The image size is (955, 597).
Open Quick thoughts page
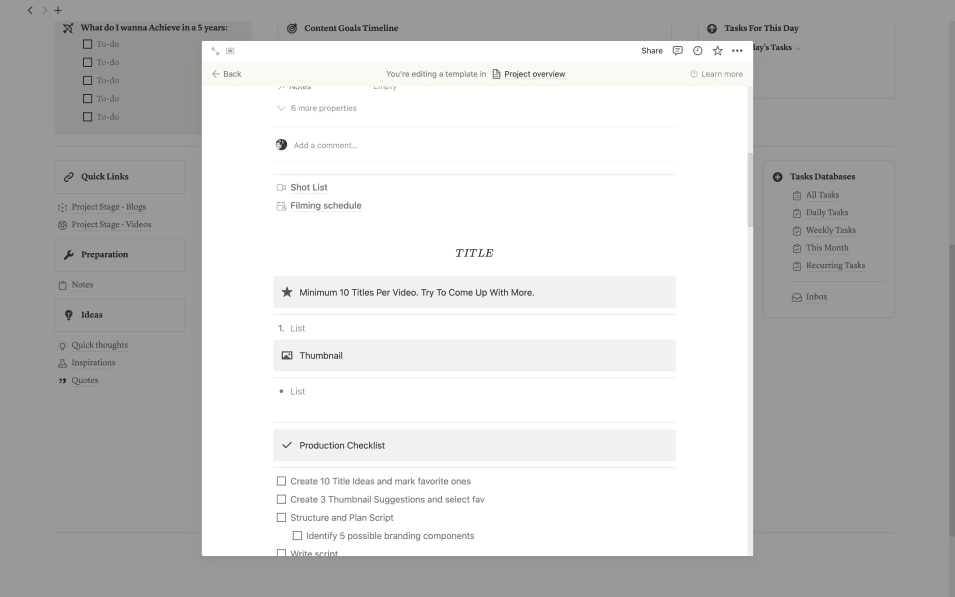click(100, 345)
